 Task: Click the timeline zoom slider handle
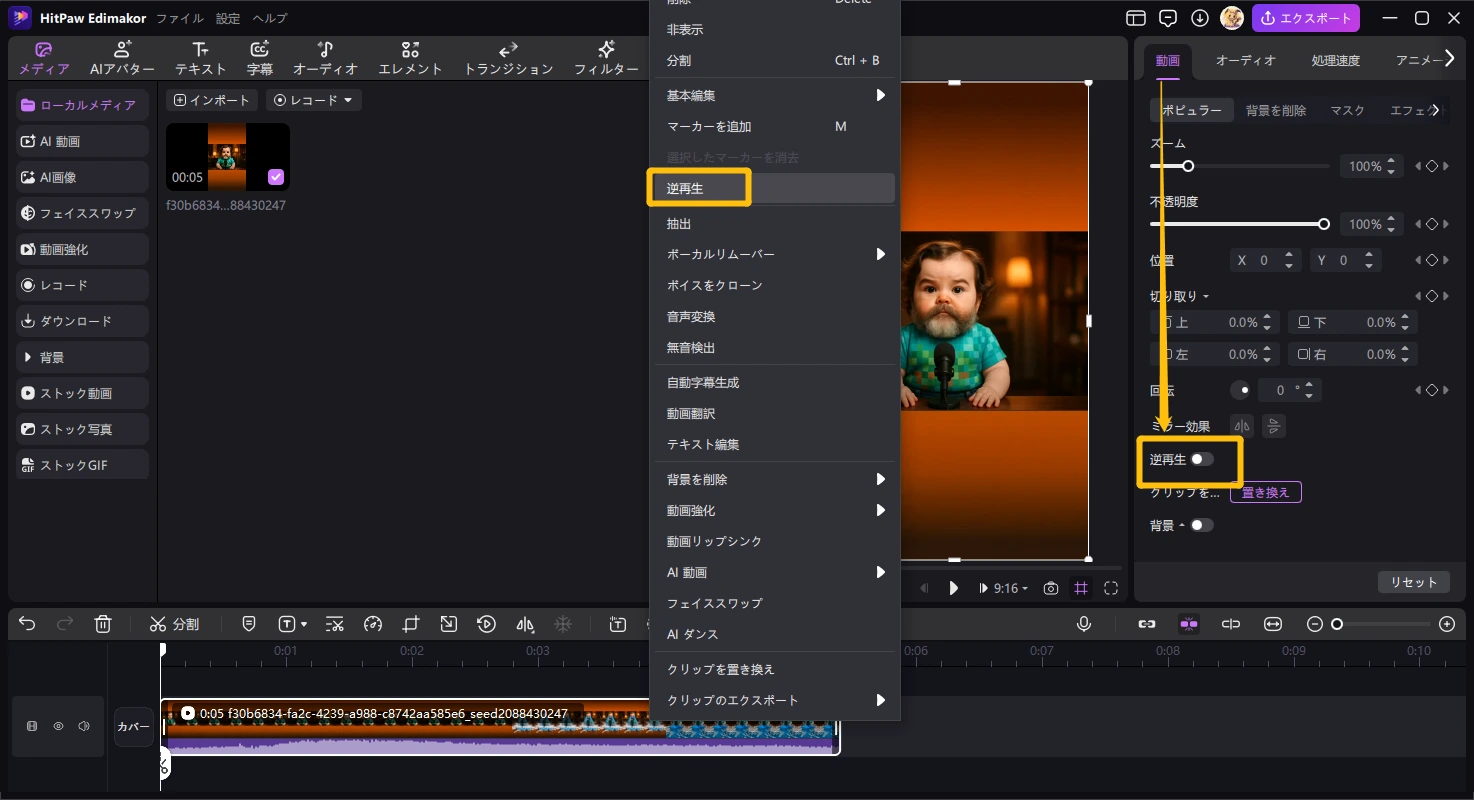coord(1337,624)
